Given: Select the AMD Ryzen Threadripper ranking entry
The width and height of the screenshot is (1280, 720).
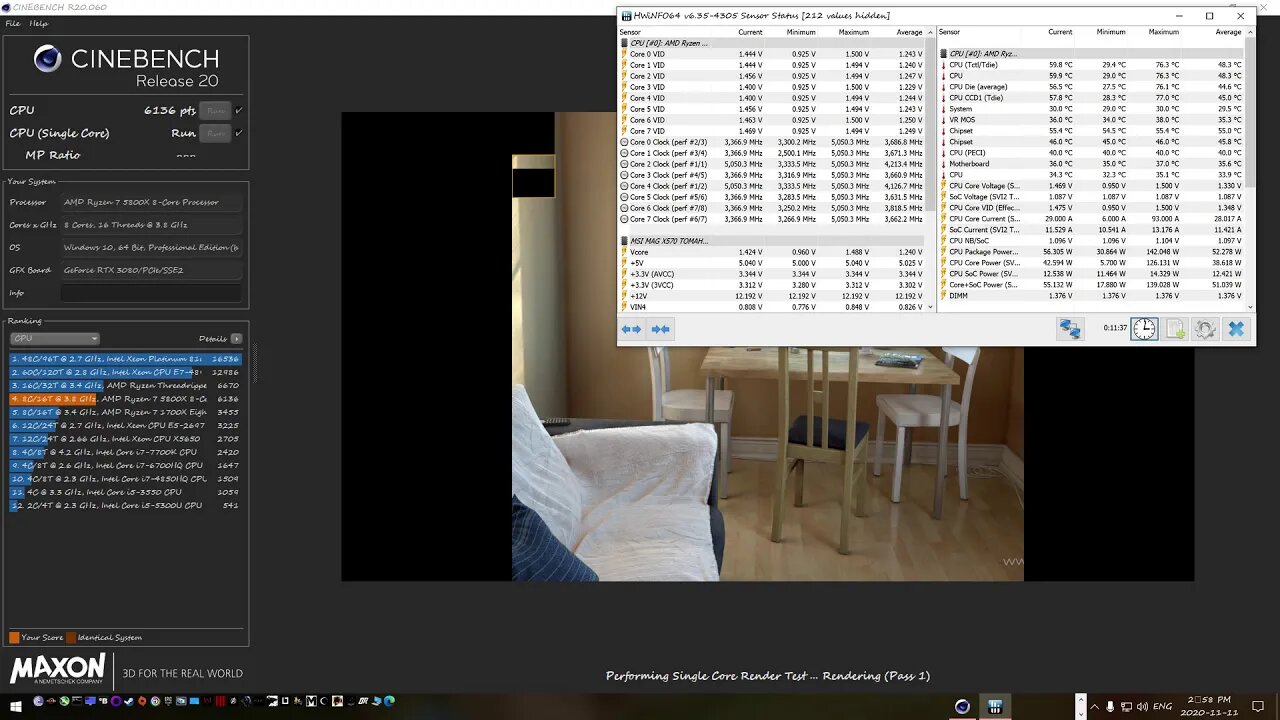Looking at the screenshot, I should 125,385.
